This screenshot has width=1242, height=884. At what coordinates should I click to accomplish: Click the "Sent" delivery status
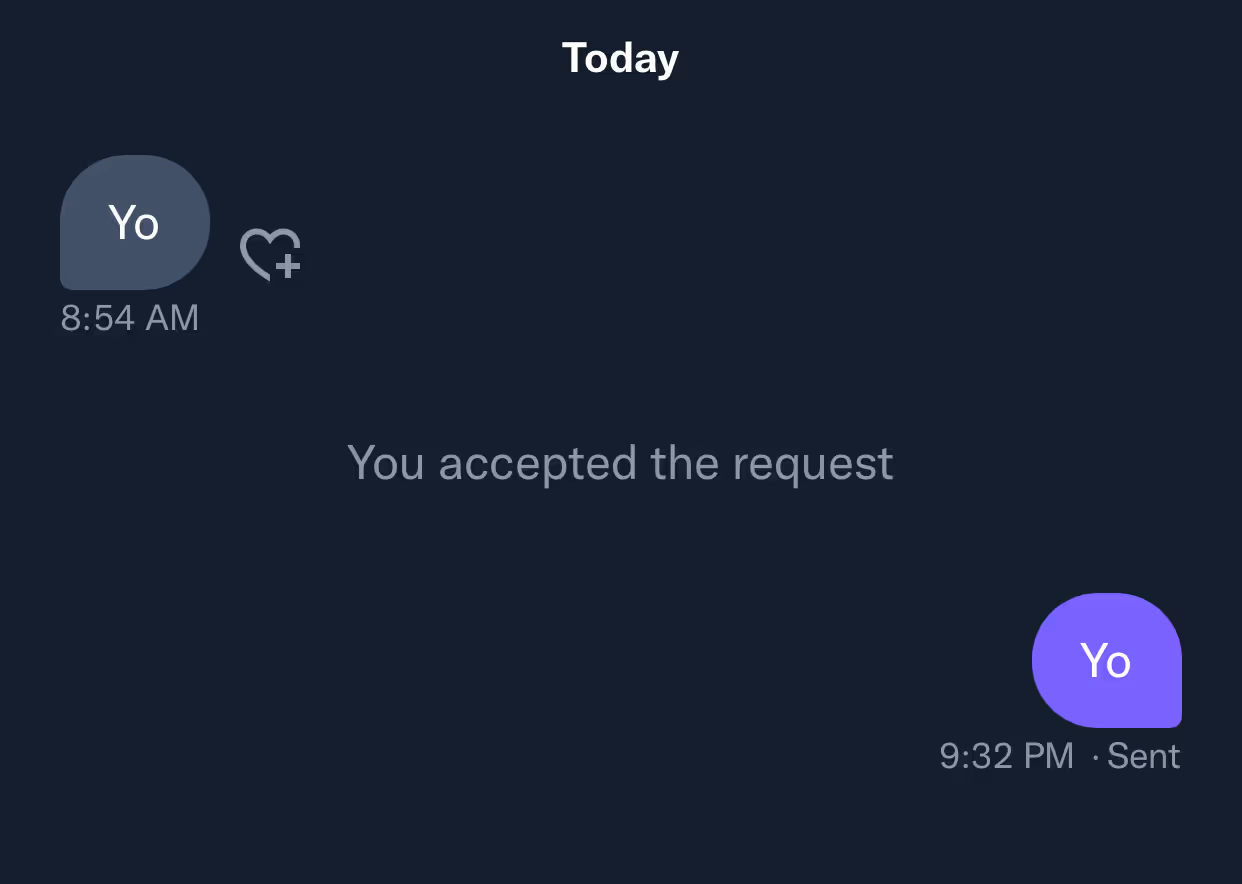click(x=1144, y=756)
